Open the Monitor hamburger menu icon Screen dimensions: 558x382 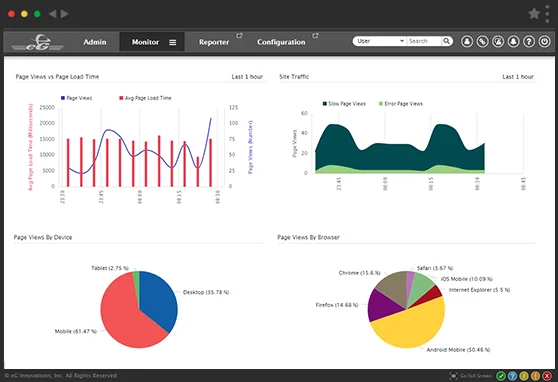tap(173, 42)
